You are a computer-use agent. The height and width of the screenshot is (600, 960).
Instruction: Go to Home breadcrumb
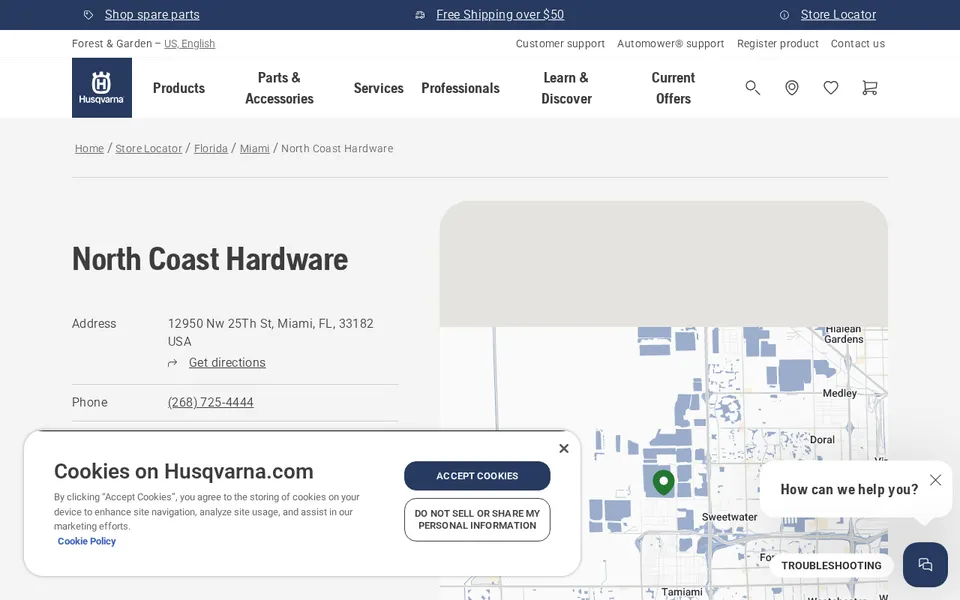(x=89, y=148)
